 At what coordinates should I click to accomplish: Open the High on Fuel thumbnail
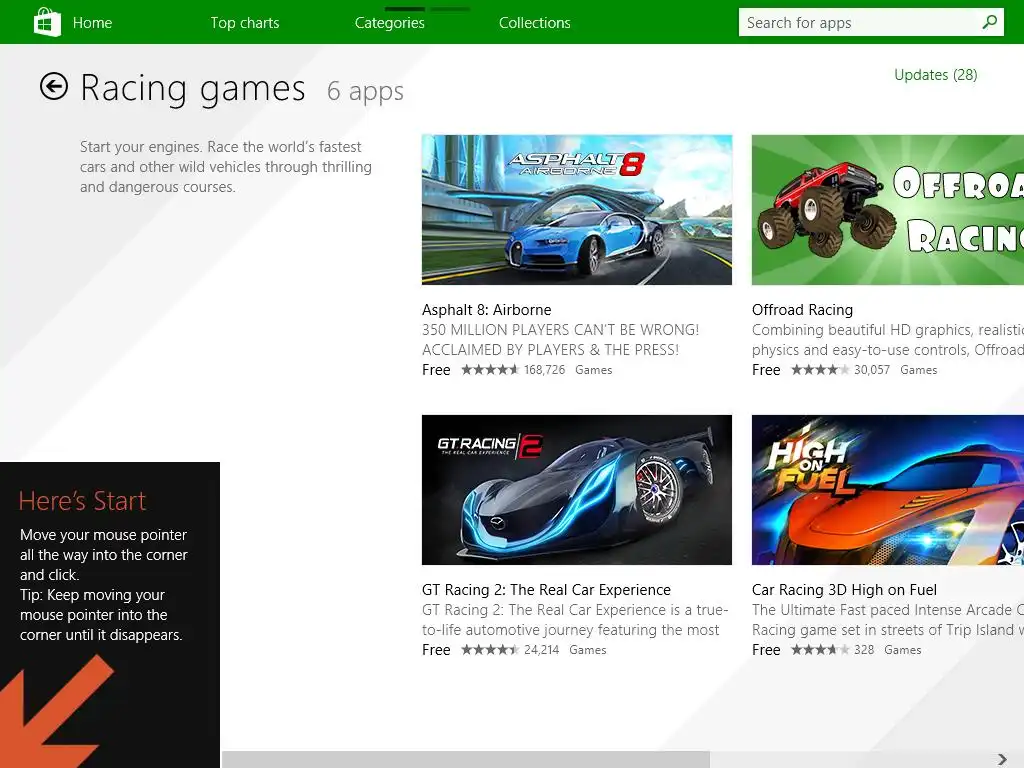coord(888,490)
